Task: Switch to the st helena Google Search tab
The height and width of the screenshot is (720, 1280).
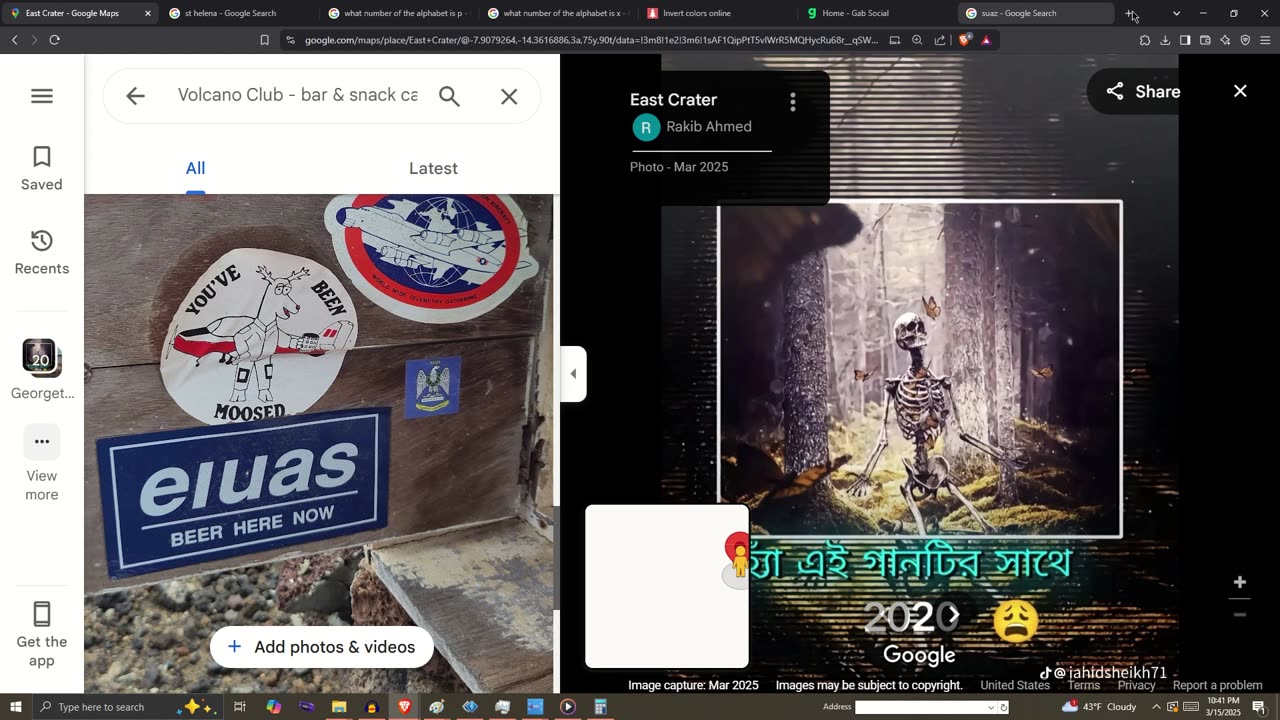Action: click(x=240, y=13)
